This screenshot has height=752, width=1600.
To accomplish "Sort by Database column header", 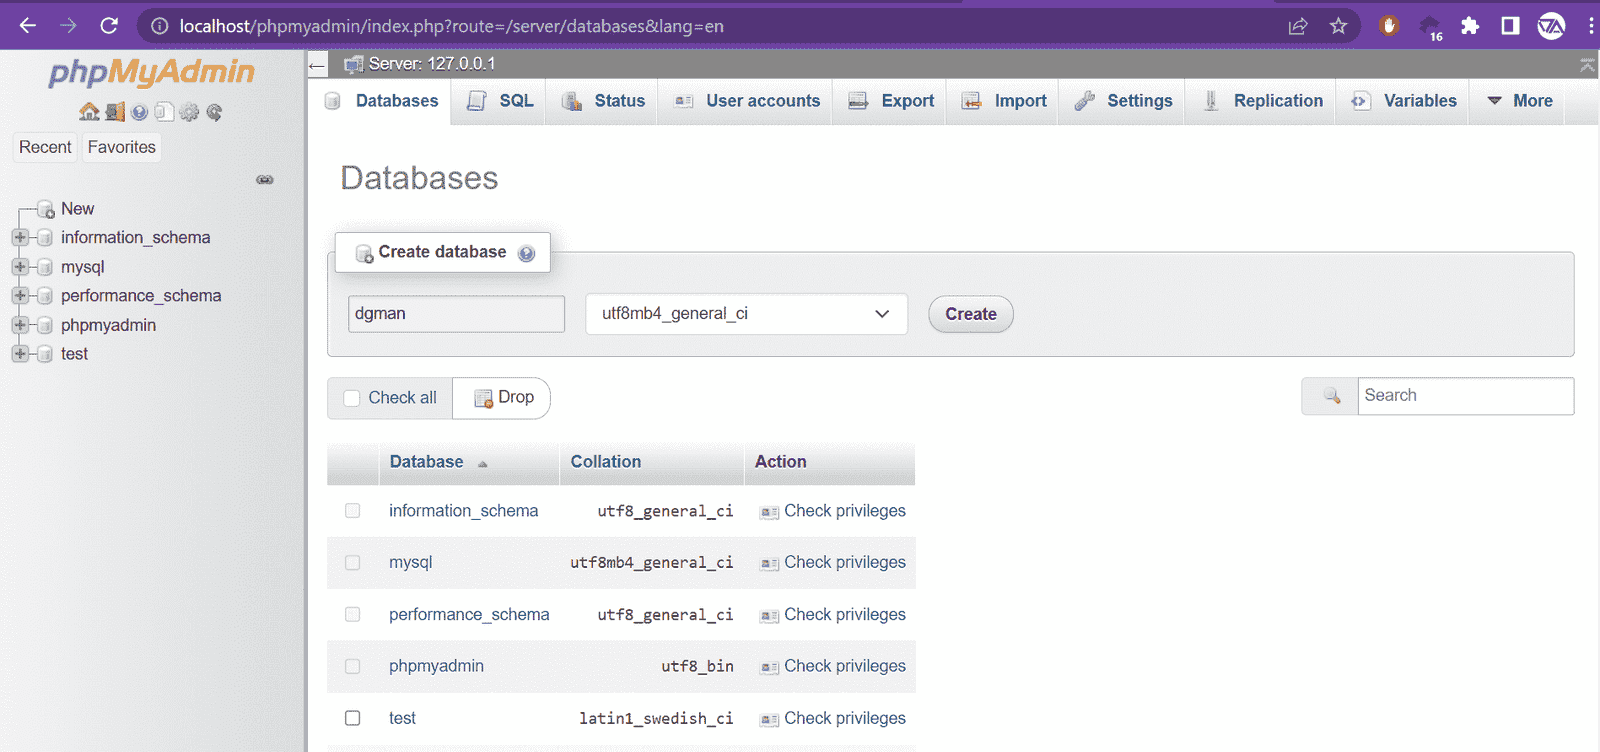I will pyautogui.click(x=426, y=462).
